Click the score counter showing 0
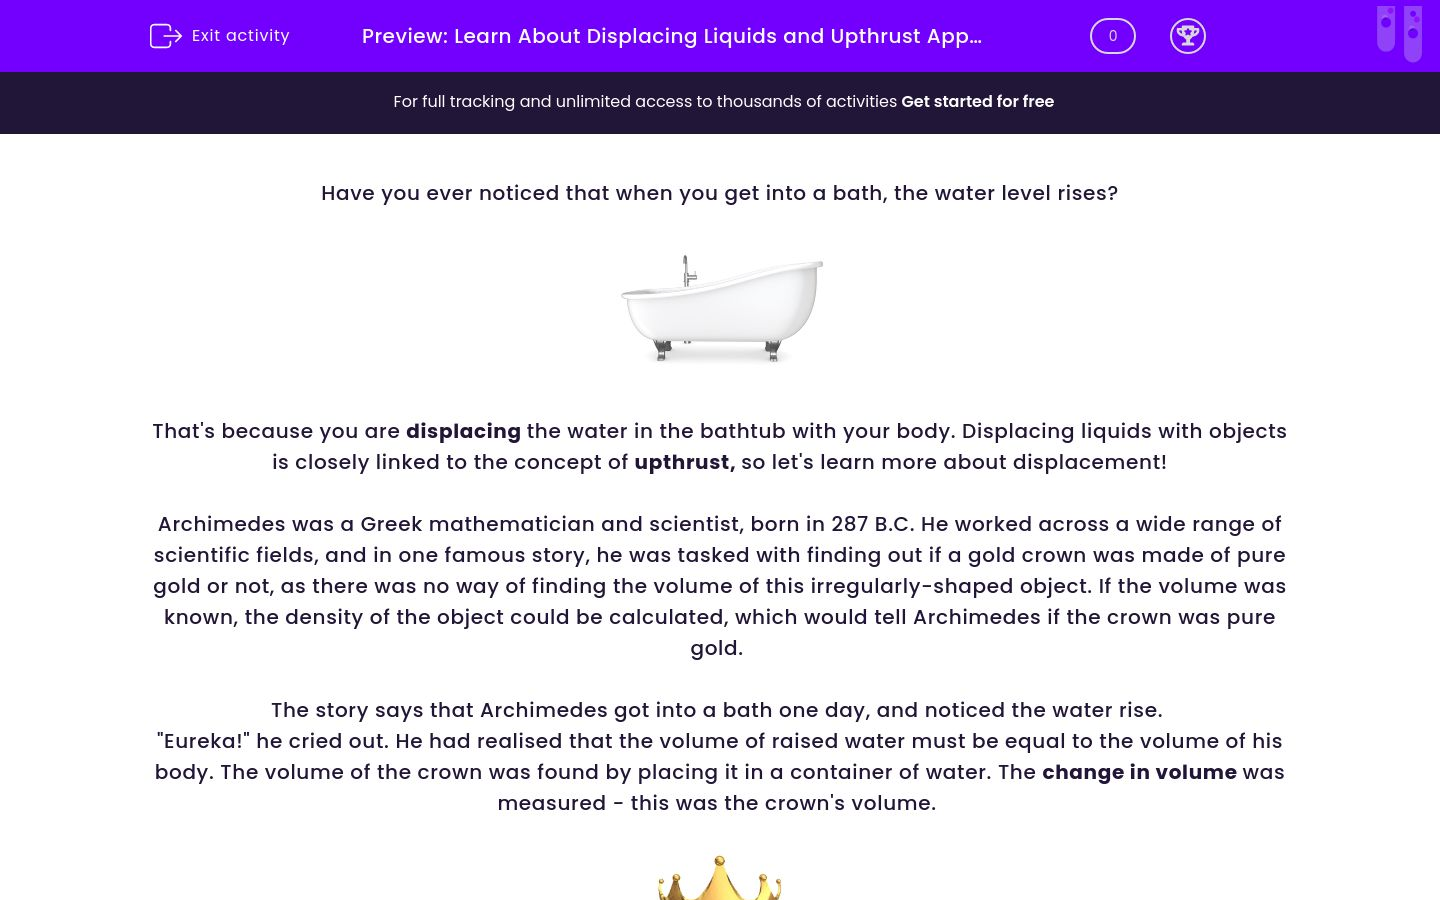Viewport: 1440px width, 900px height. pyautogui.click(x=1112, y=36)
